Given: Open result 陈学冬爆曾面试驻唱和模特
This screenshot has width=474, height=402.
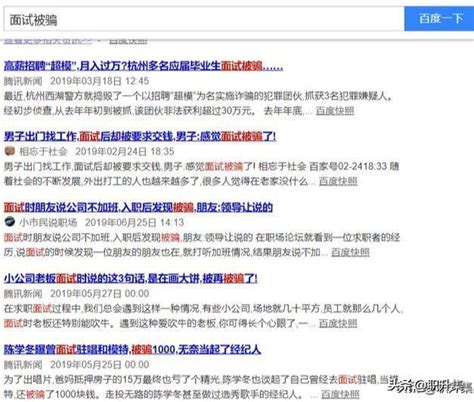Looking at the screenshot, I should click(132, 349).
